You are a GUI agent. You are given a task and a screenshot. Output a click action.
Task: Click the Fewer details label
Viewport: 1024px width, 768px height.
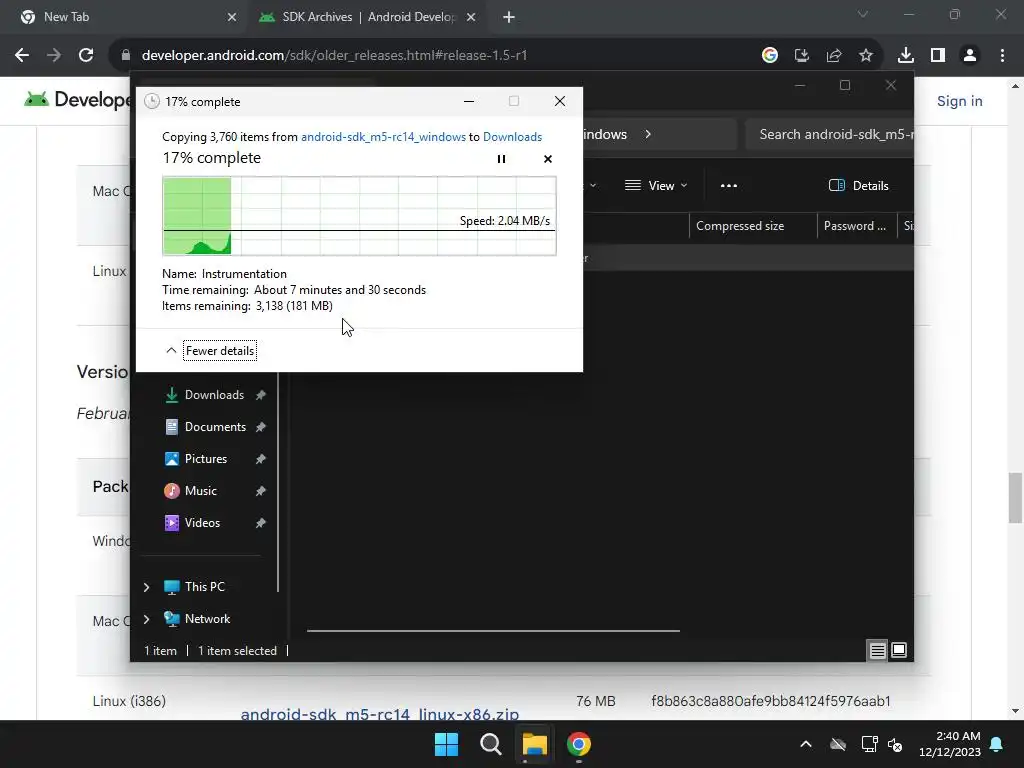click(x=219, y=351)
